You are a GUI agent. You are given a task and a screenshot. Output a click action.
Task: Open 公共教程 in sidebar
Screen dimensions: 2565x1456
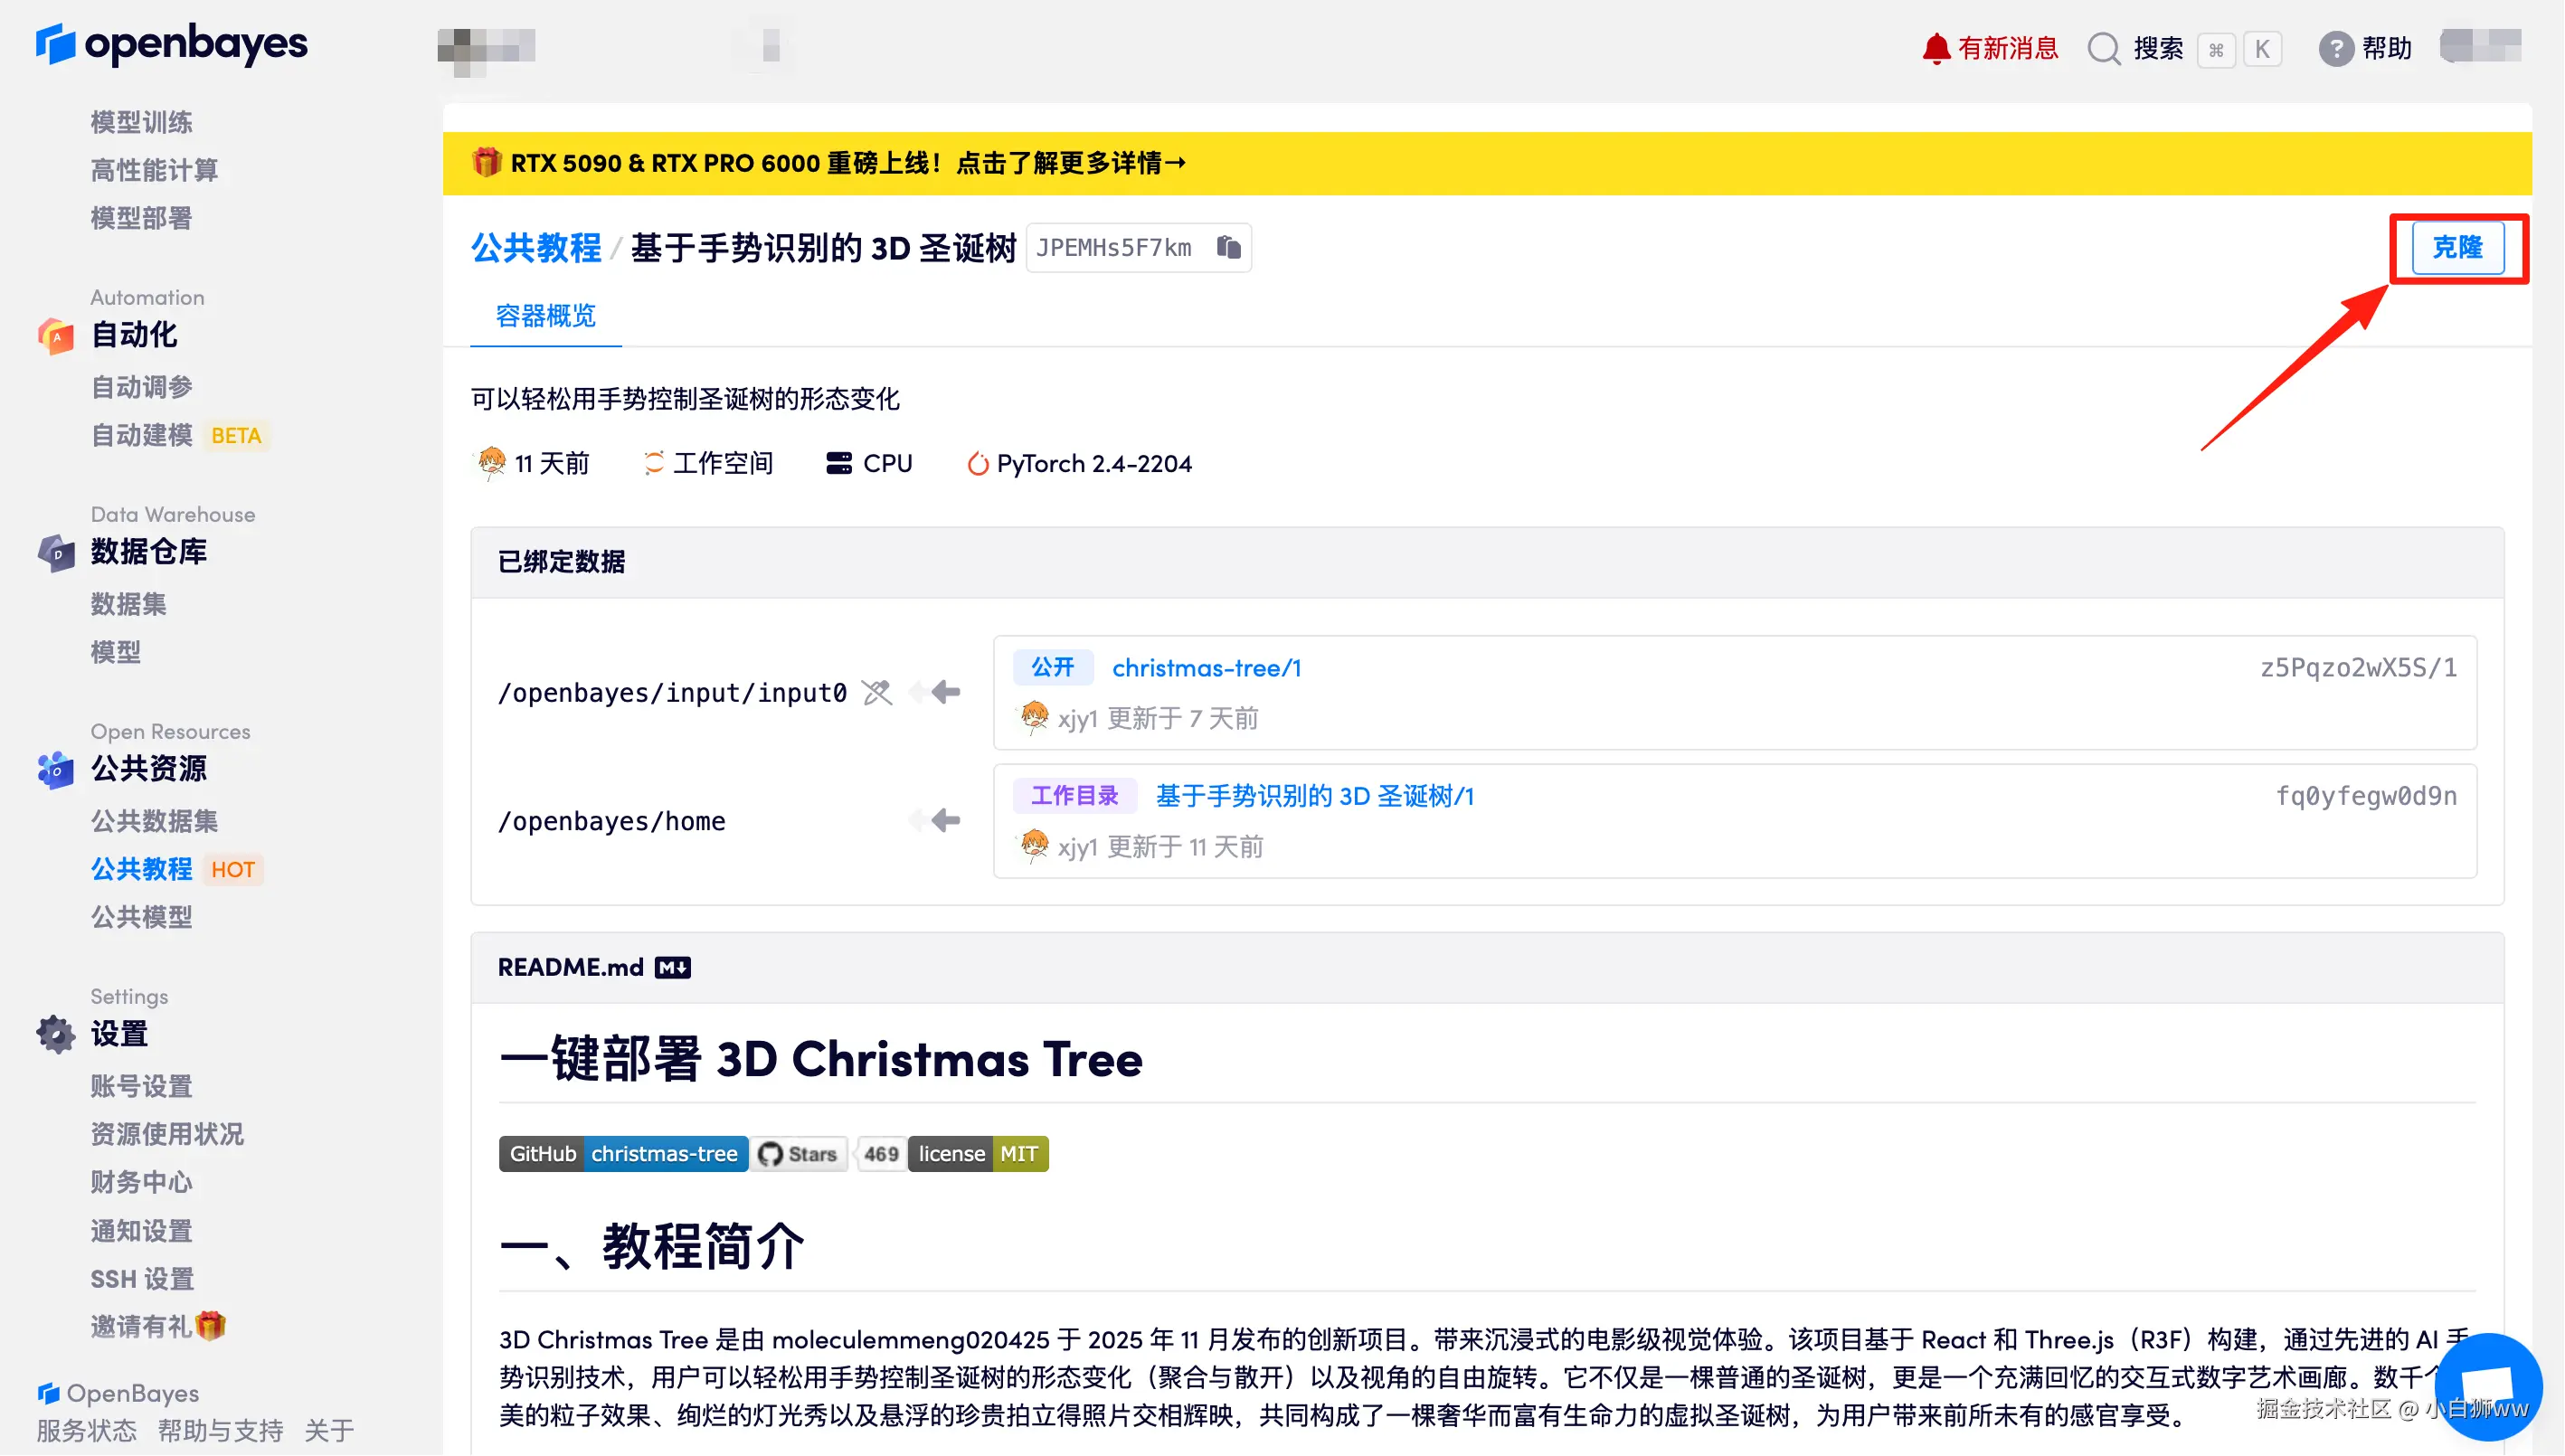coord(141,869)
